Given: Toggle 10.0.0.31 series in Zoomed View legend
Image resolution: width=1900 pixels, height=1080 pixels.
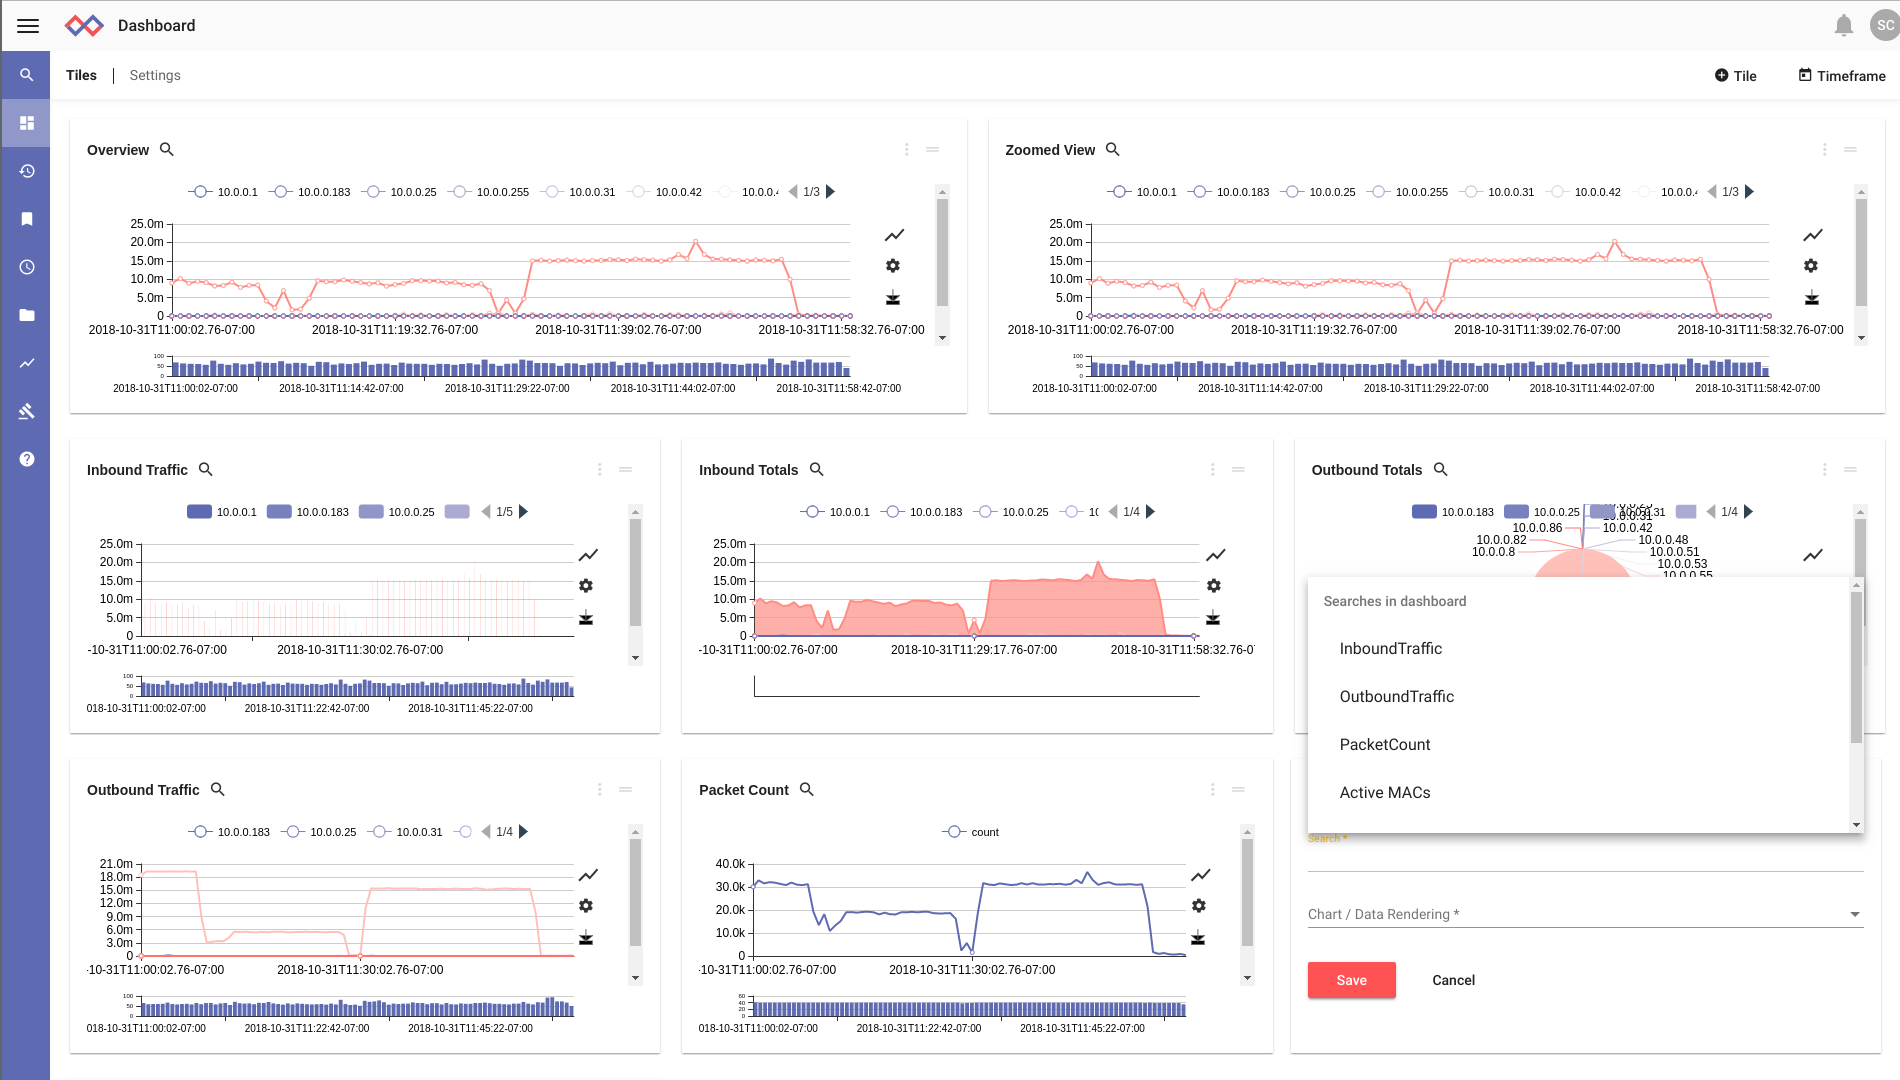Looking at the screenshot, I should pyautogui.click(x=1497, y=192).
